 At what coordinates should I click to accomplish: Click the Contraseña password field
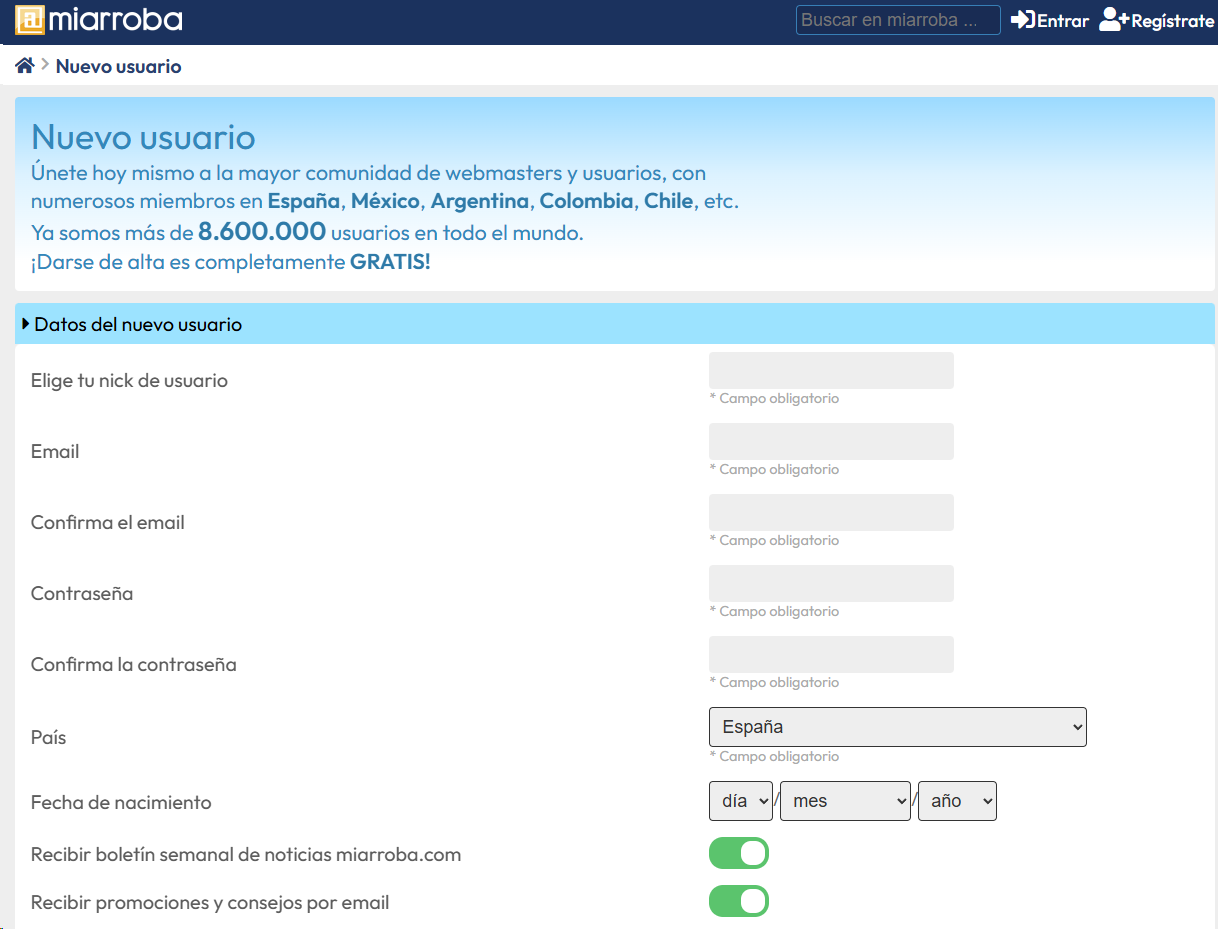pos(831,583)
